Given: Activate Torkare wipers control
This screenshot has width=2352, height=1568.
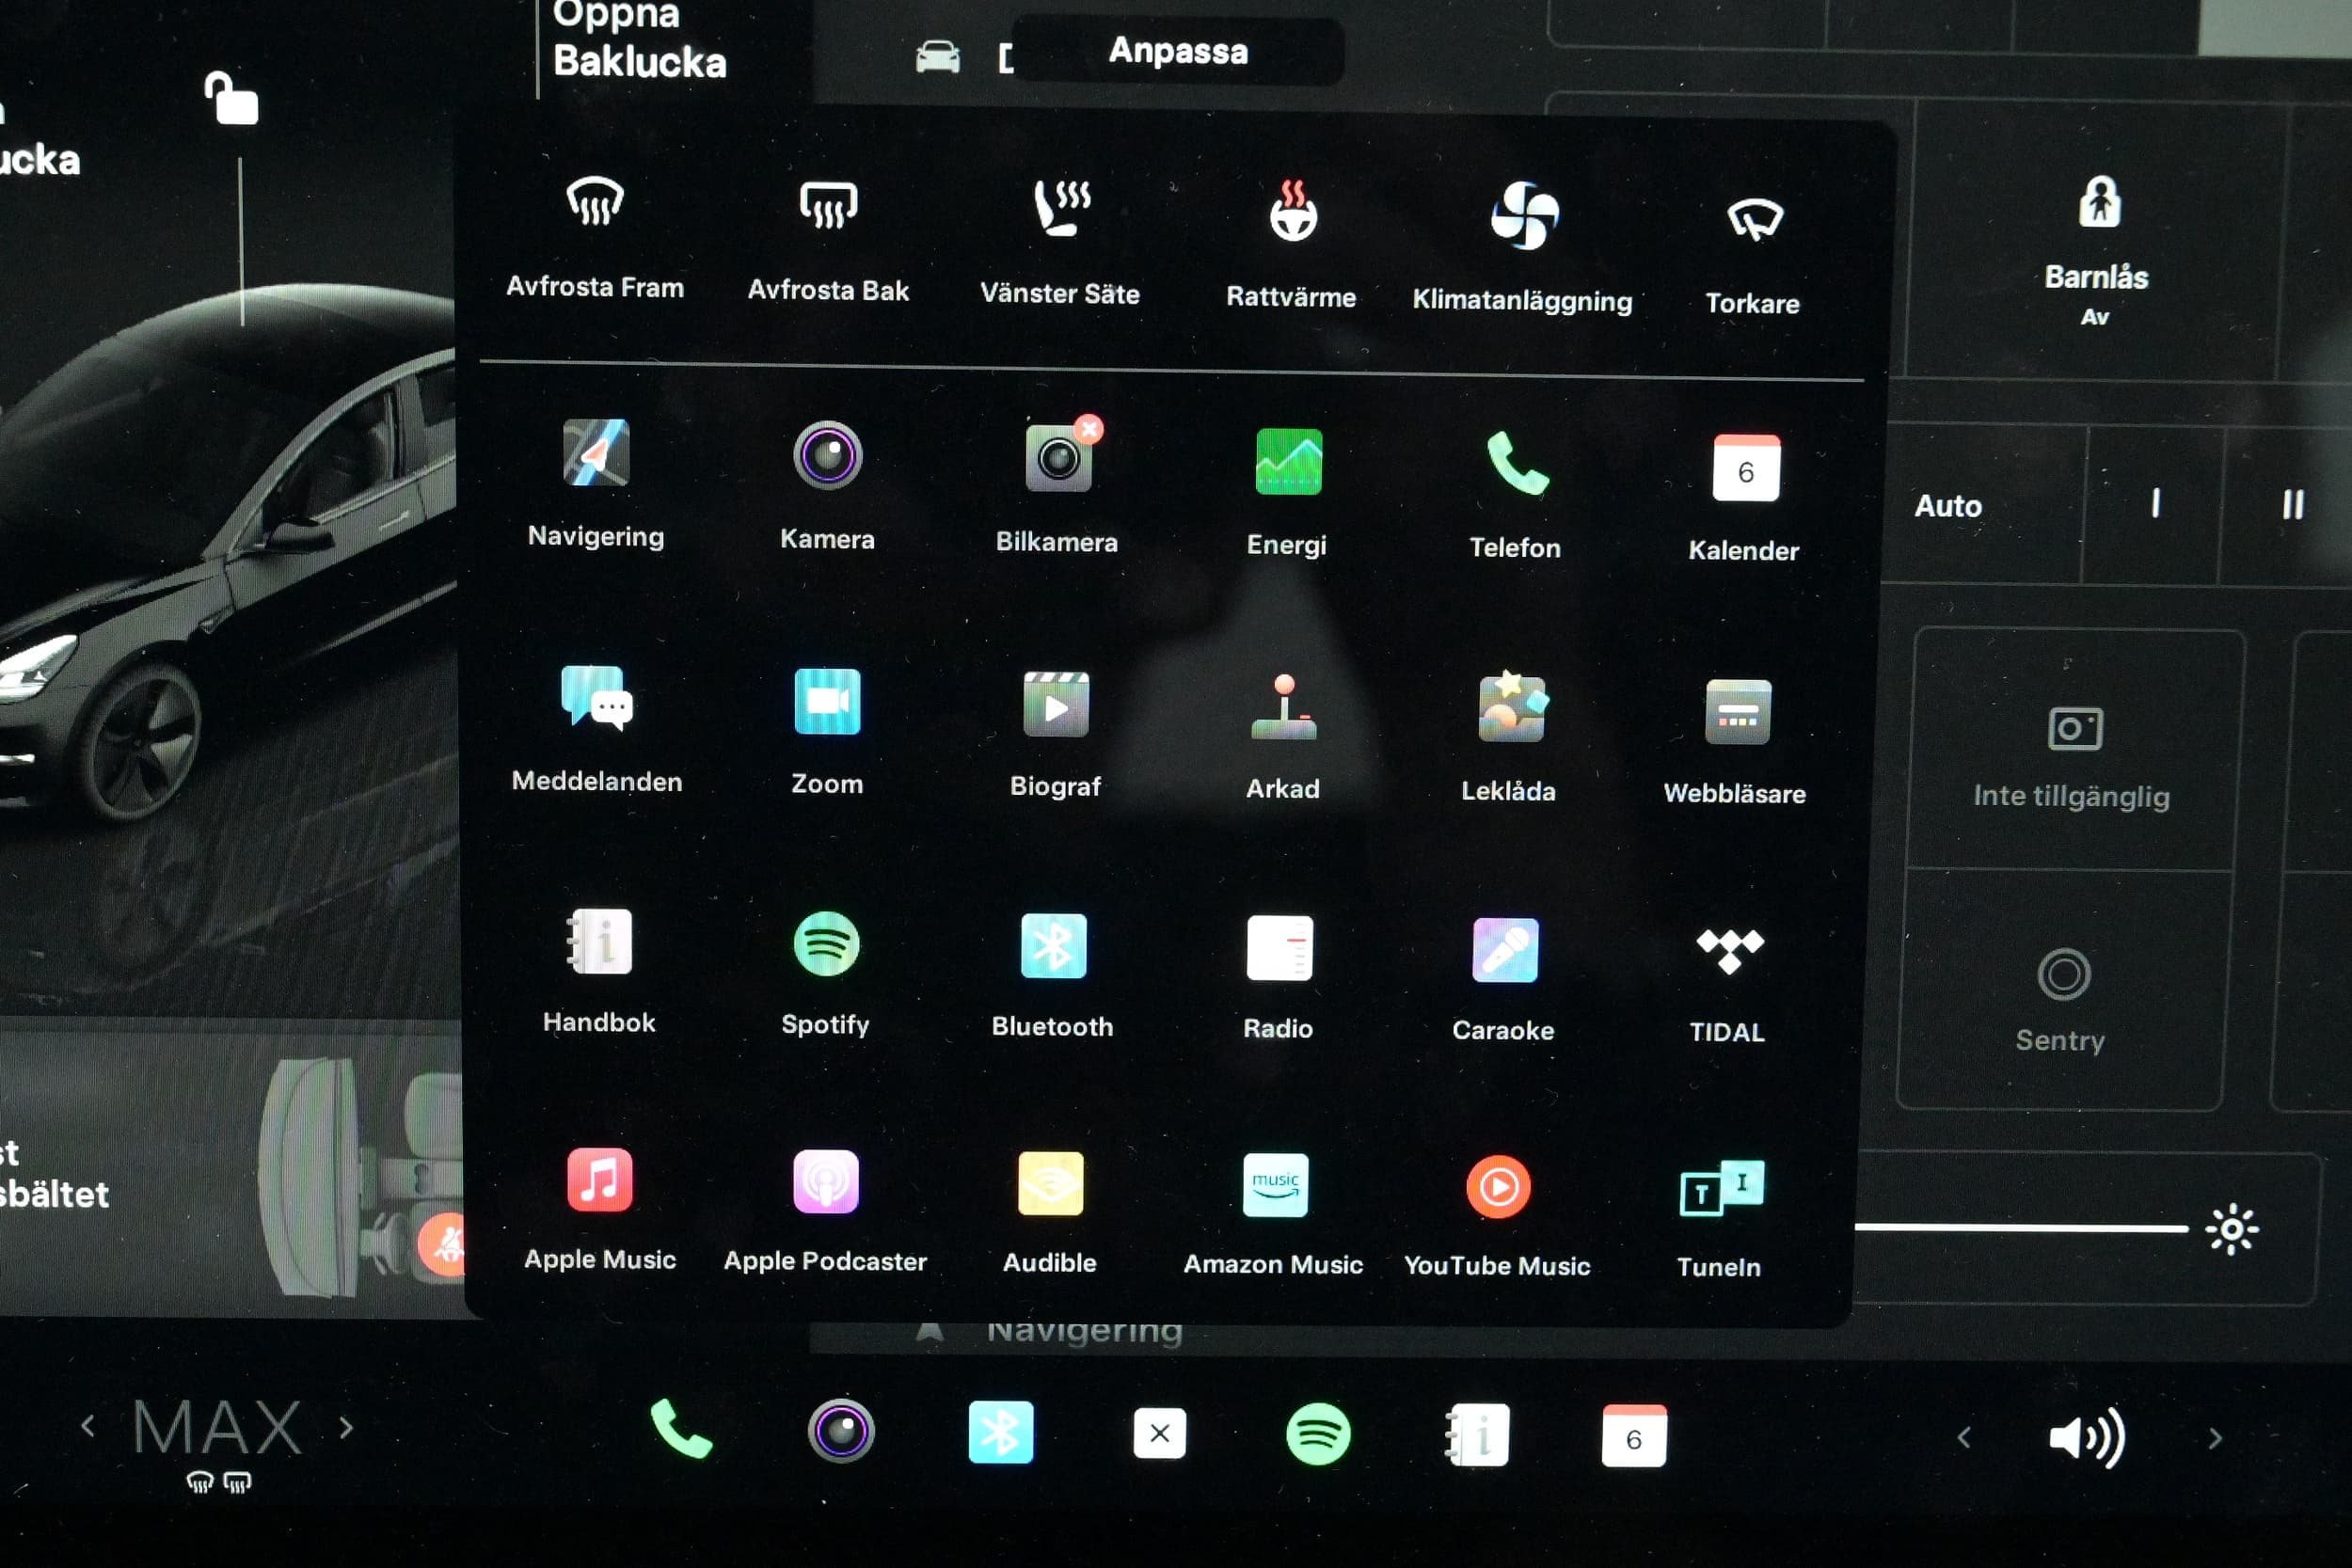Looking at the screenshot, I should pyautogui.click(x=1754, y=256).
